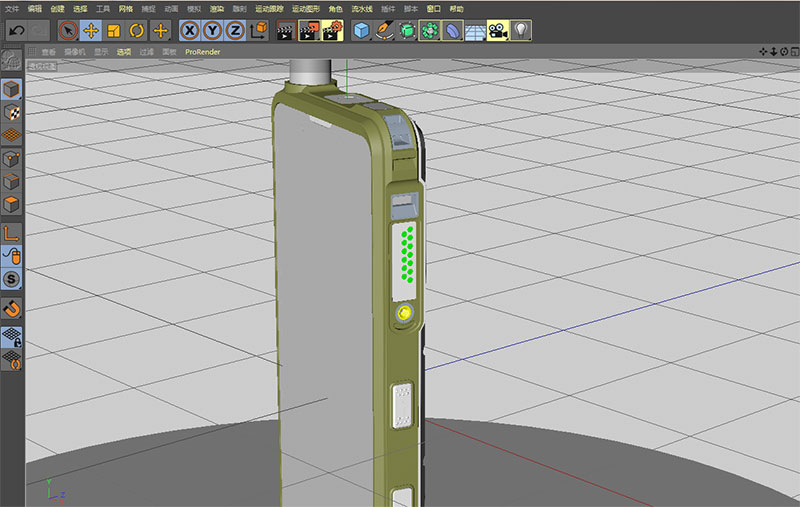800x507 pixels.
Task: Open the 文件 menu
Action: click(12, 9)
